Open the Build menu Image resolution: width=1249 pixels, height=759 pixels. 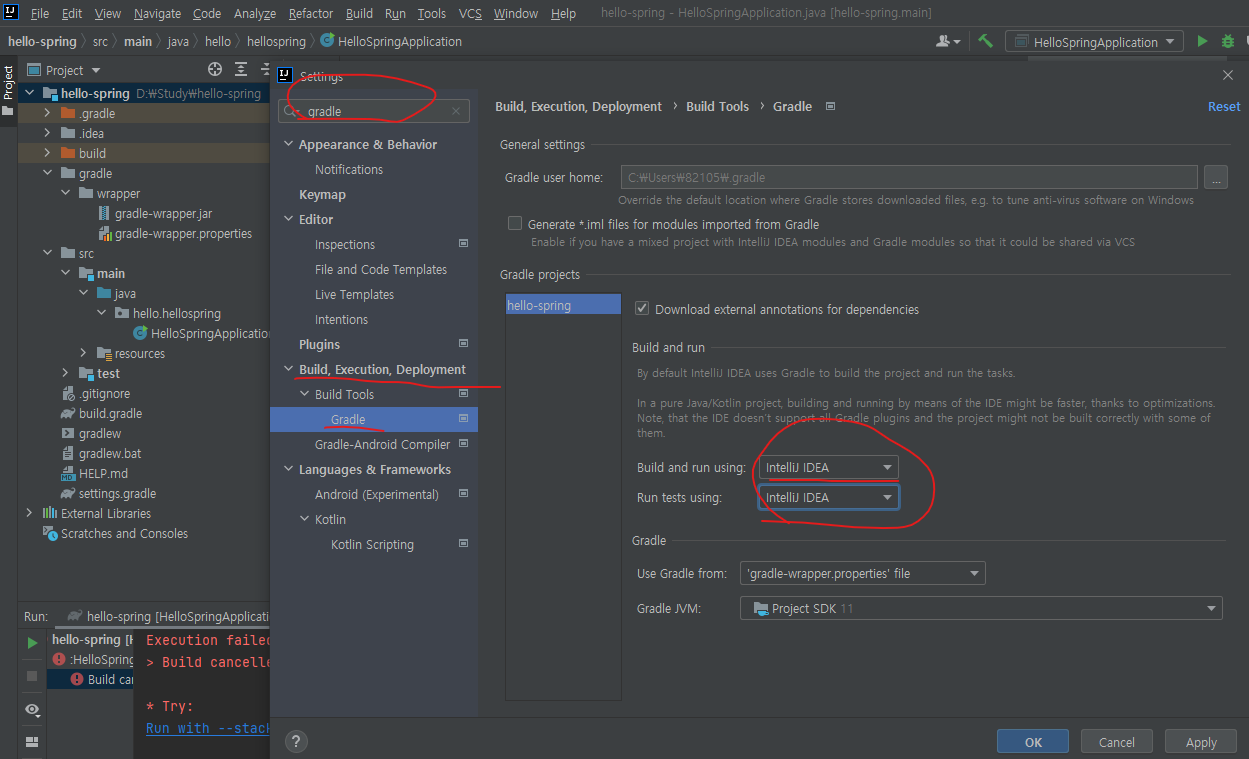coord(359,13)
